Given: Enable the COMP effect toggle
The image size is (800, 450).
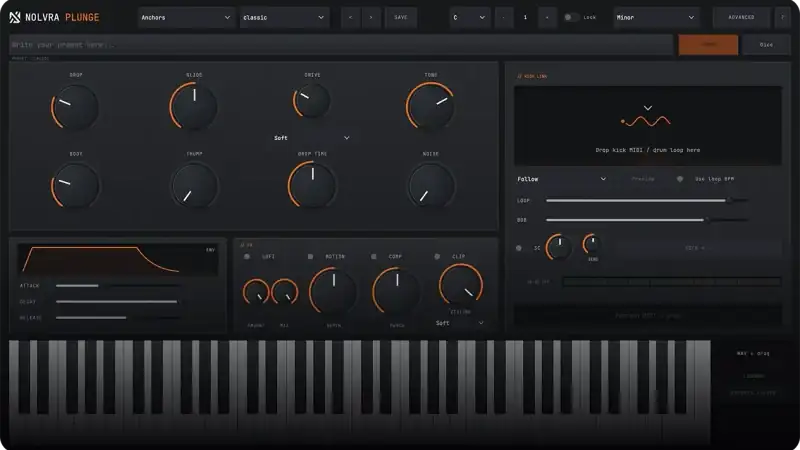Looking at the screenshot, I should click(x=373, y=257).
